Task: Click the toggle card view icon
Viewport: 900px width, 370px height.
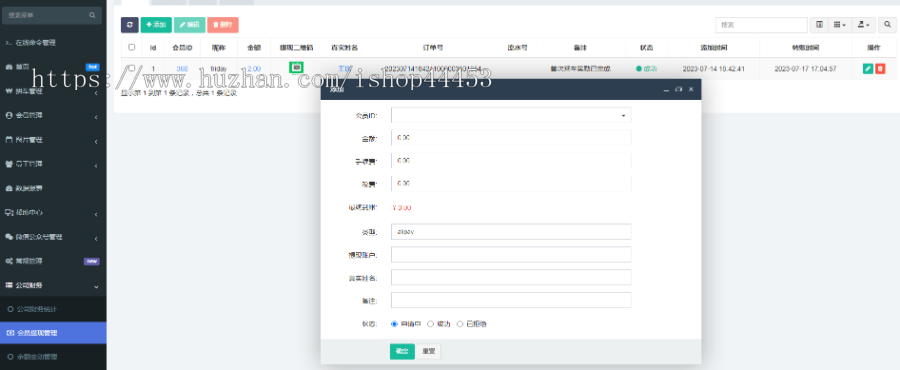Action: pyautogui.click(x=819, y=25)
